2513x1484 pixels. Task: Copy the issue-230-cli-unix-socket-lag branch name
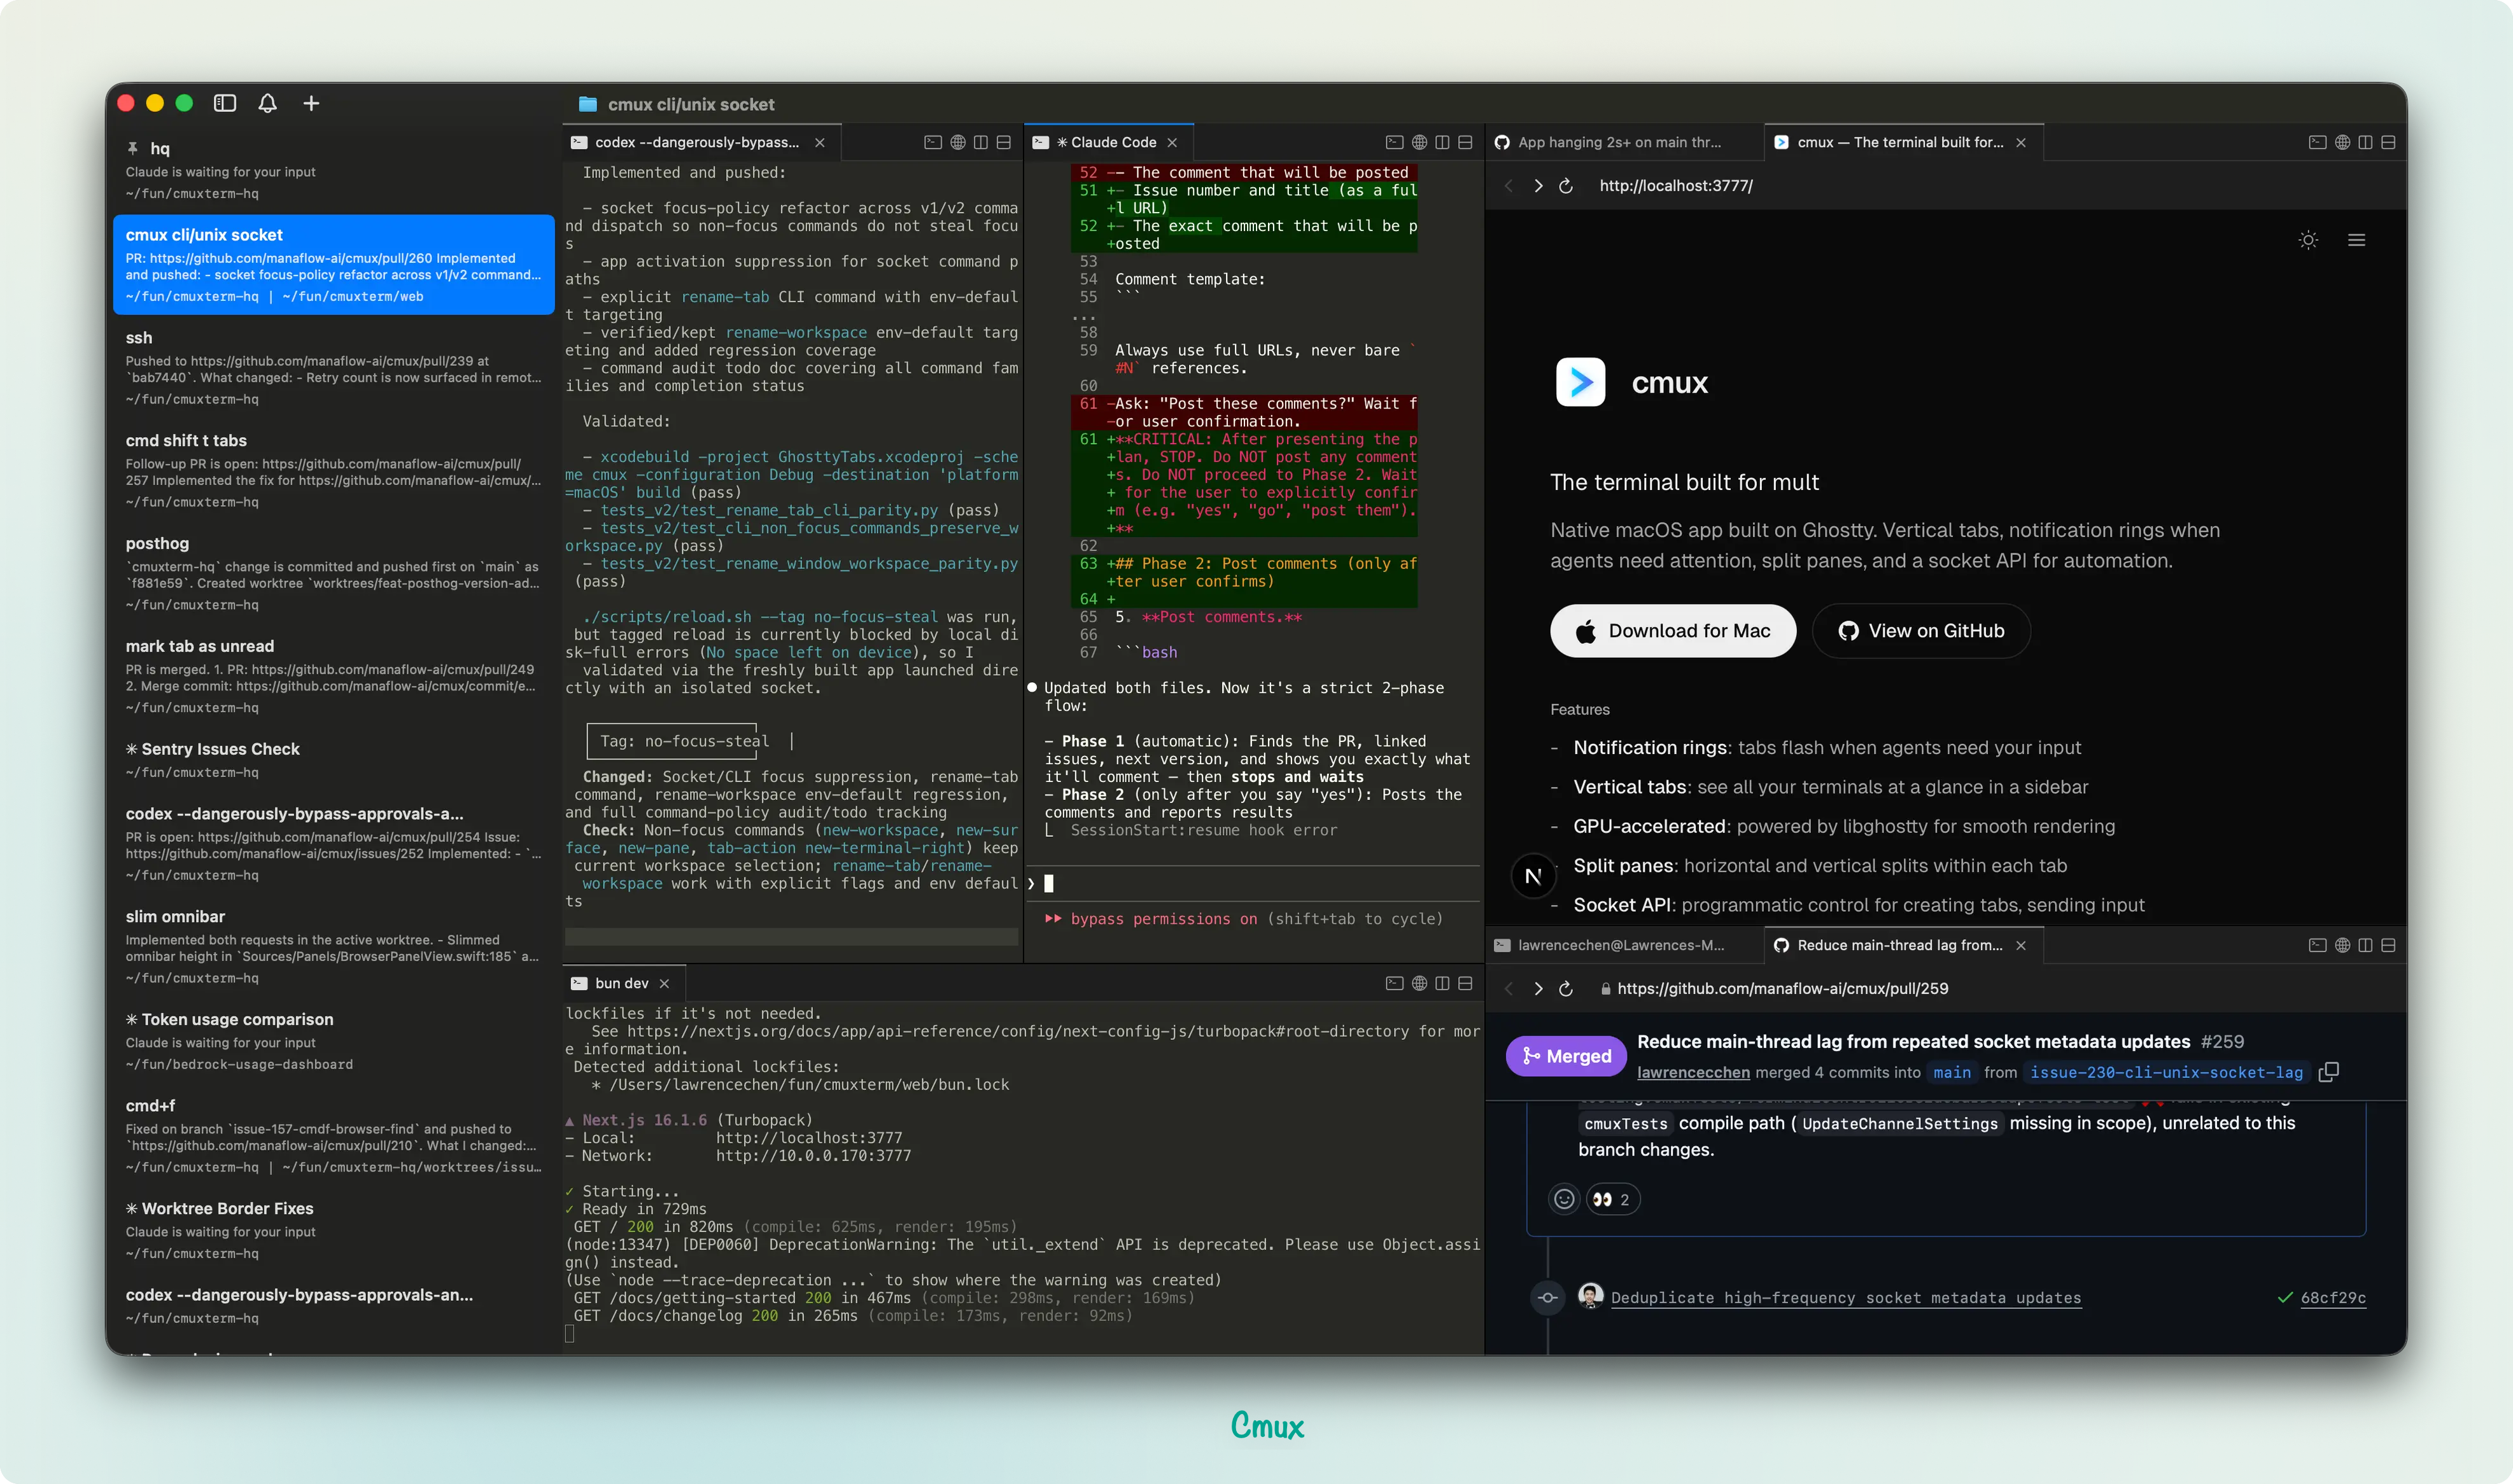(x=2330, y=1072)
